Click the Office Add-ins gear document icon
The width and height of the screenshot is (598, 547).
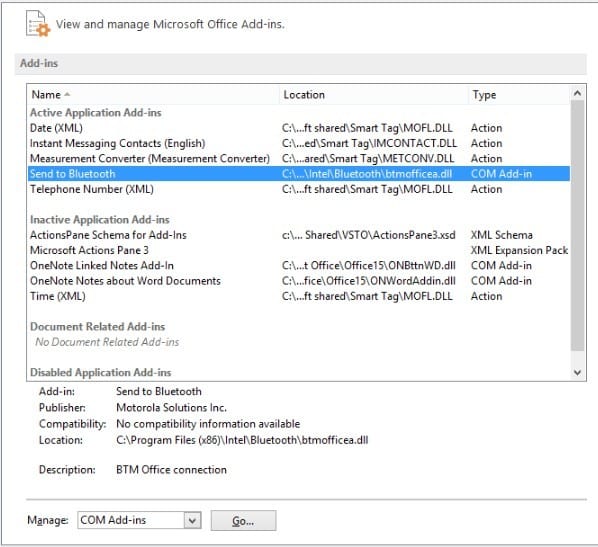38,24
